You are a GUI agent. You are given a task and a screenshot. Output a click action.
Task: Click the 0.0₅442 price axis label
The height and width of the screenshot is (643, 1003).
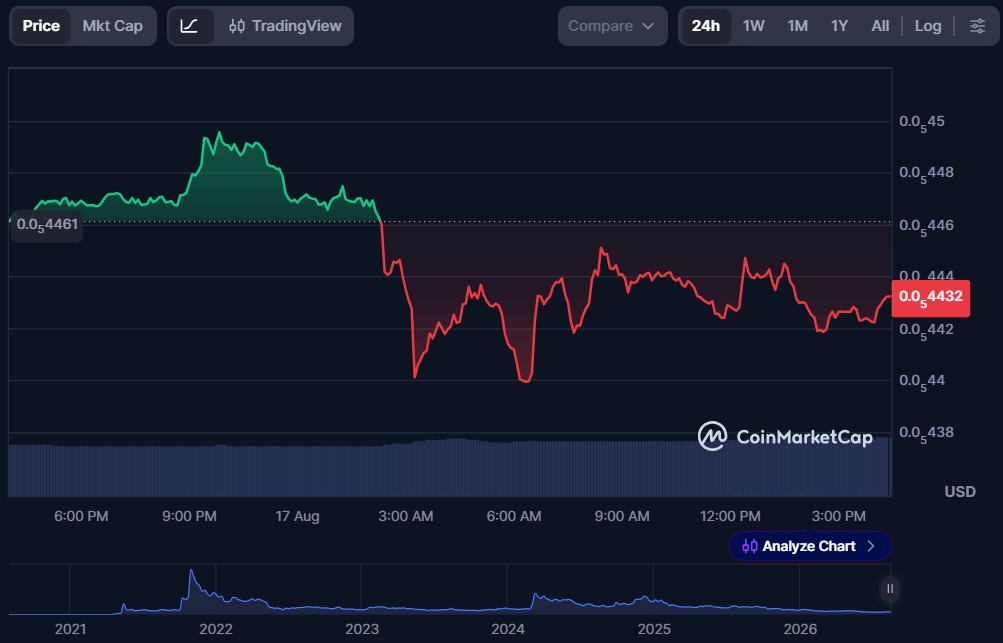pos(926,330)
